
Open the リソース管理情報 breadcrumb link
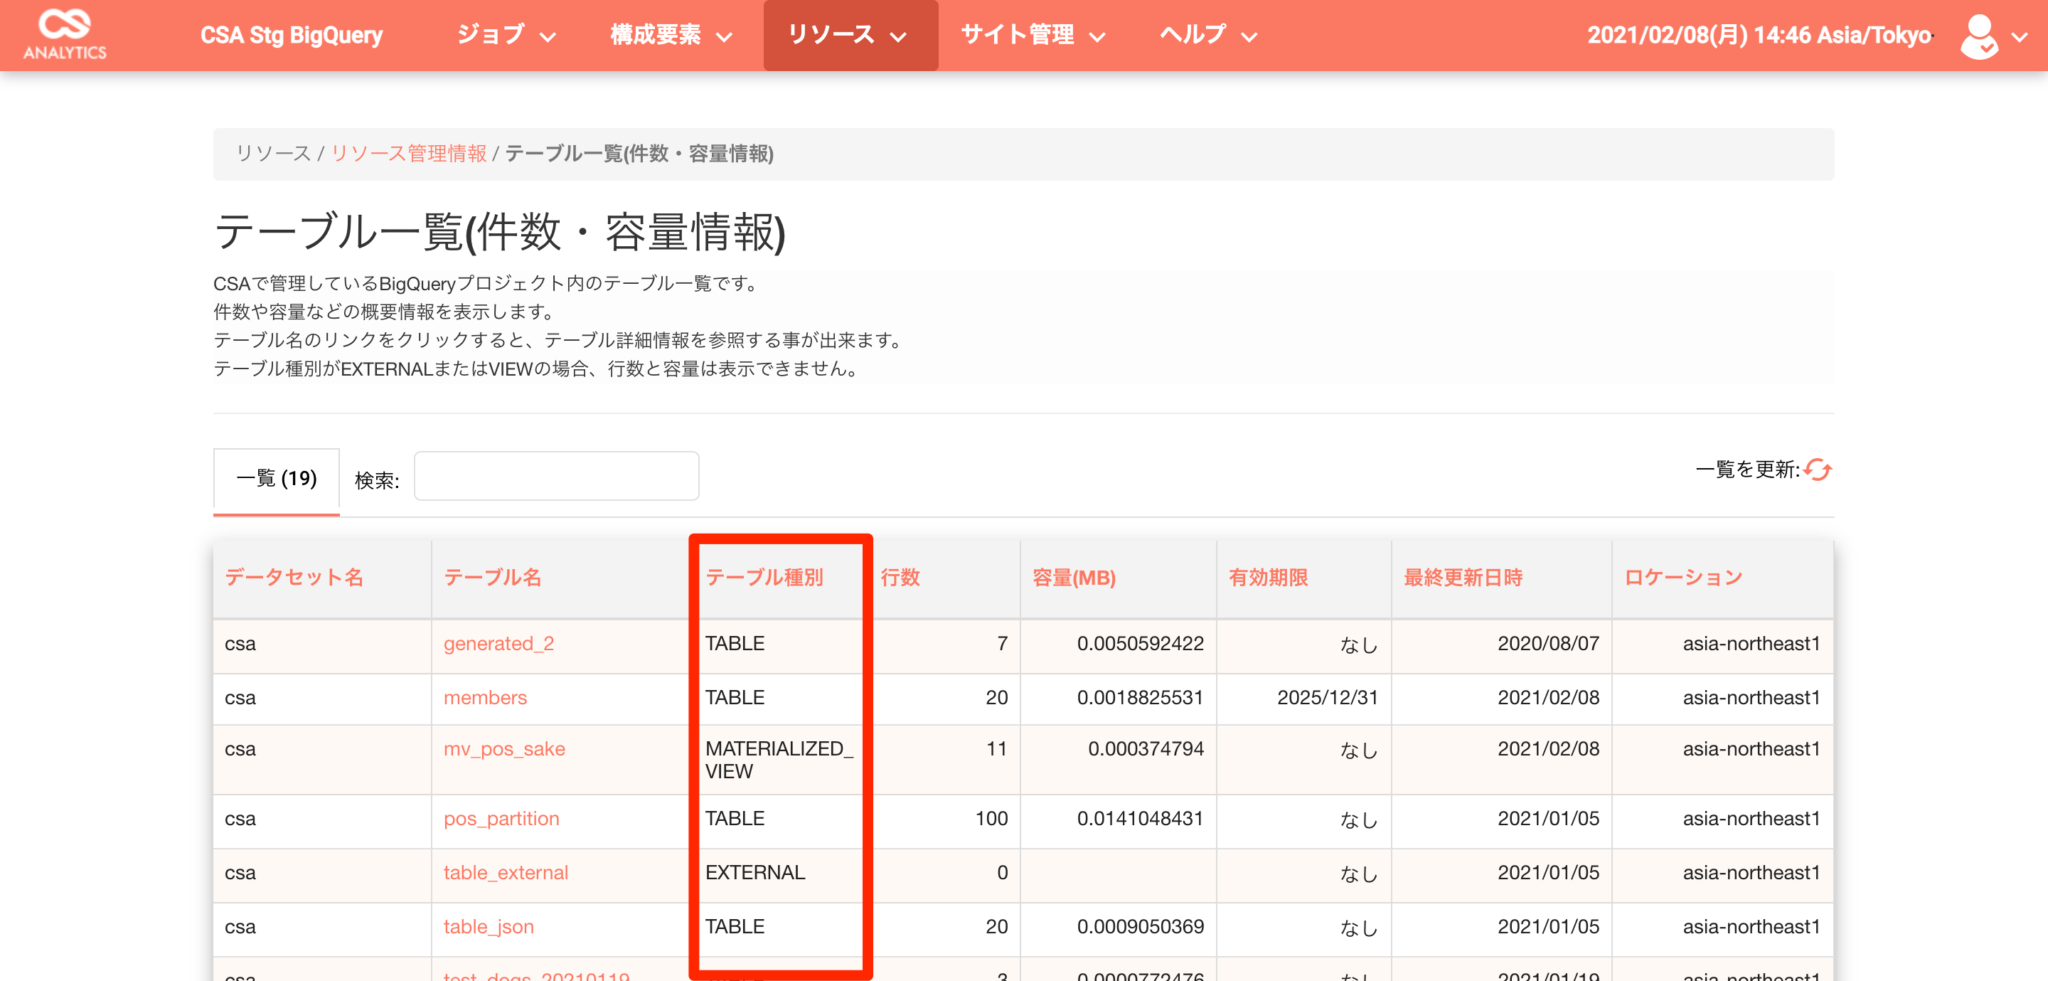[x=408, y=154]
